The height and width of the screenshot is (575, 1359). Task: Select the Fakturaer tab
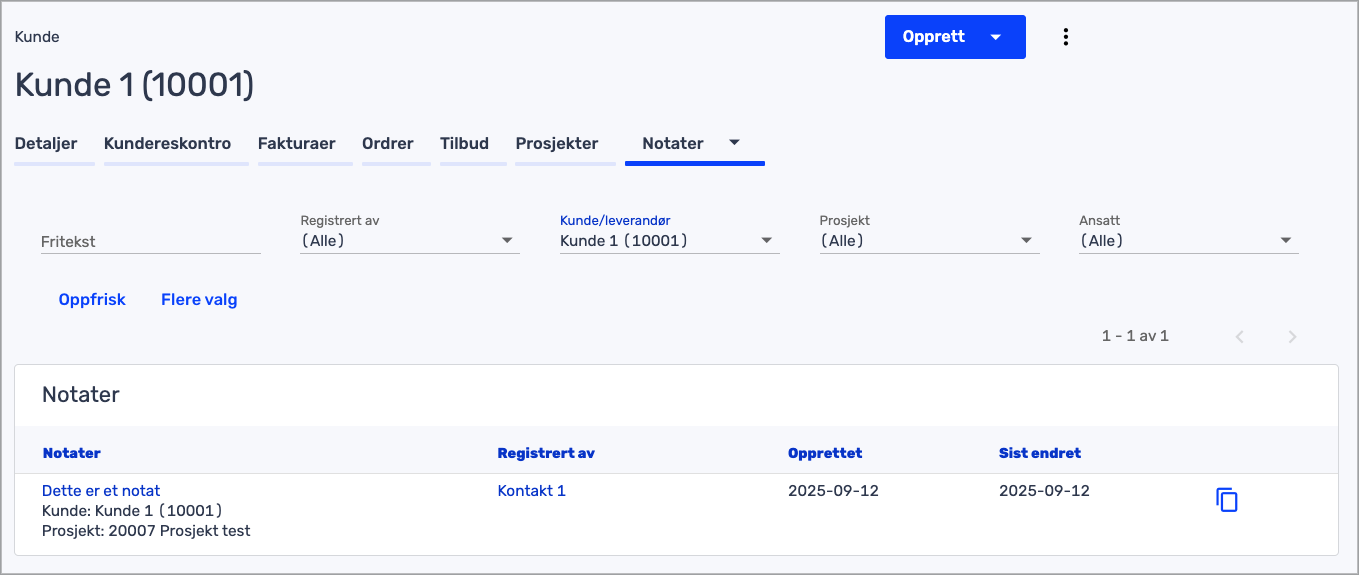[296, 144]
